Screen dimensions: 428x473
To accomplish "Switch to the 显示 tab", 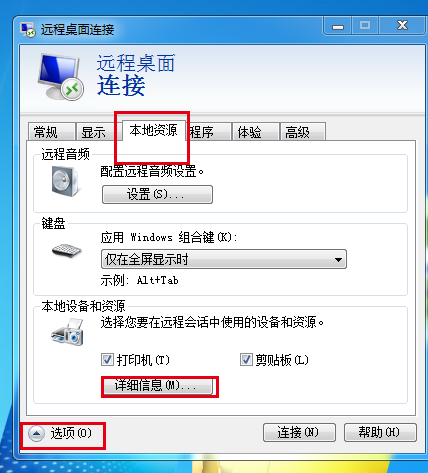I will click(x=94, y=132).
